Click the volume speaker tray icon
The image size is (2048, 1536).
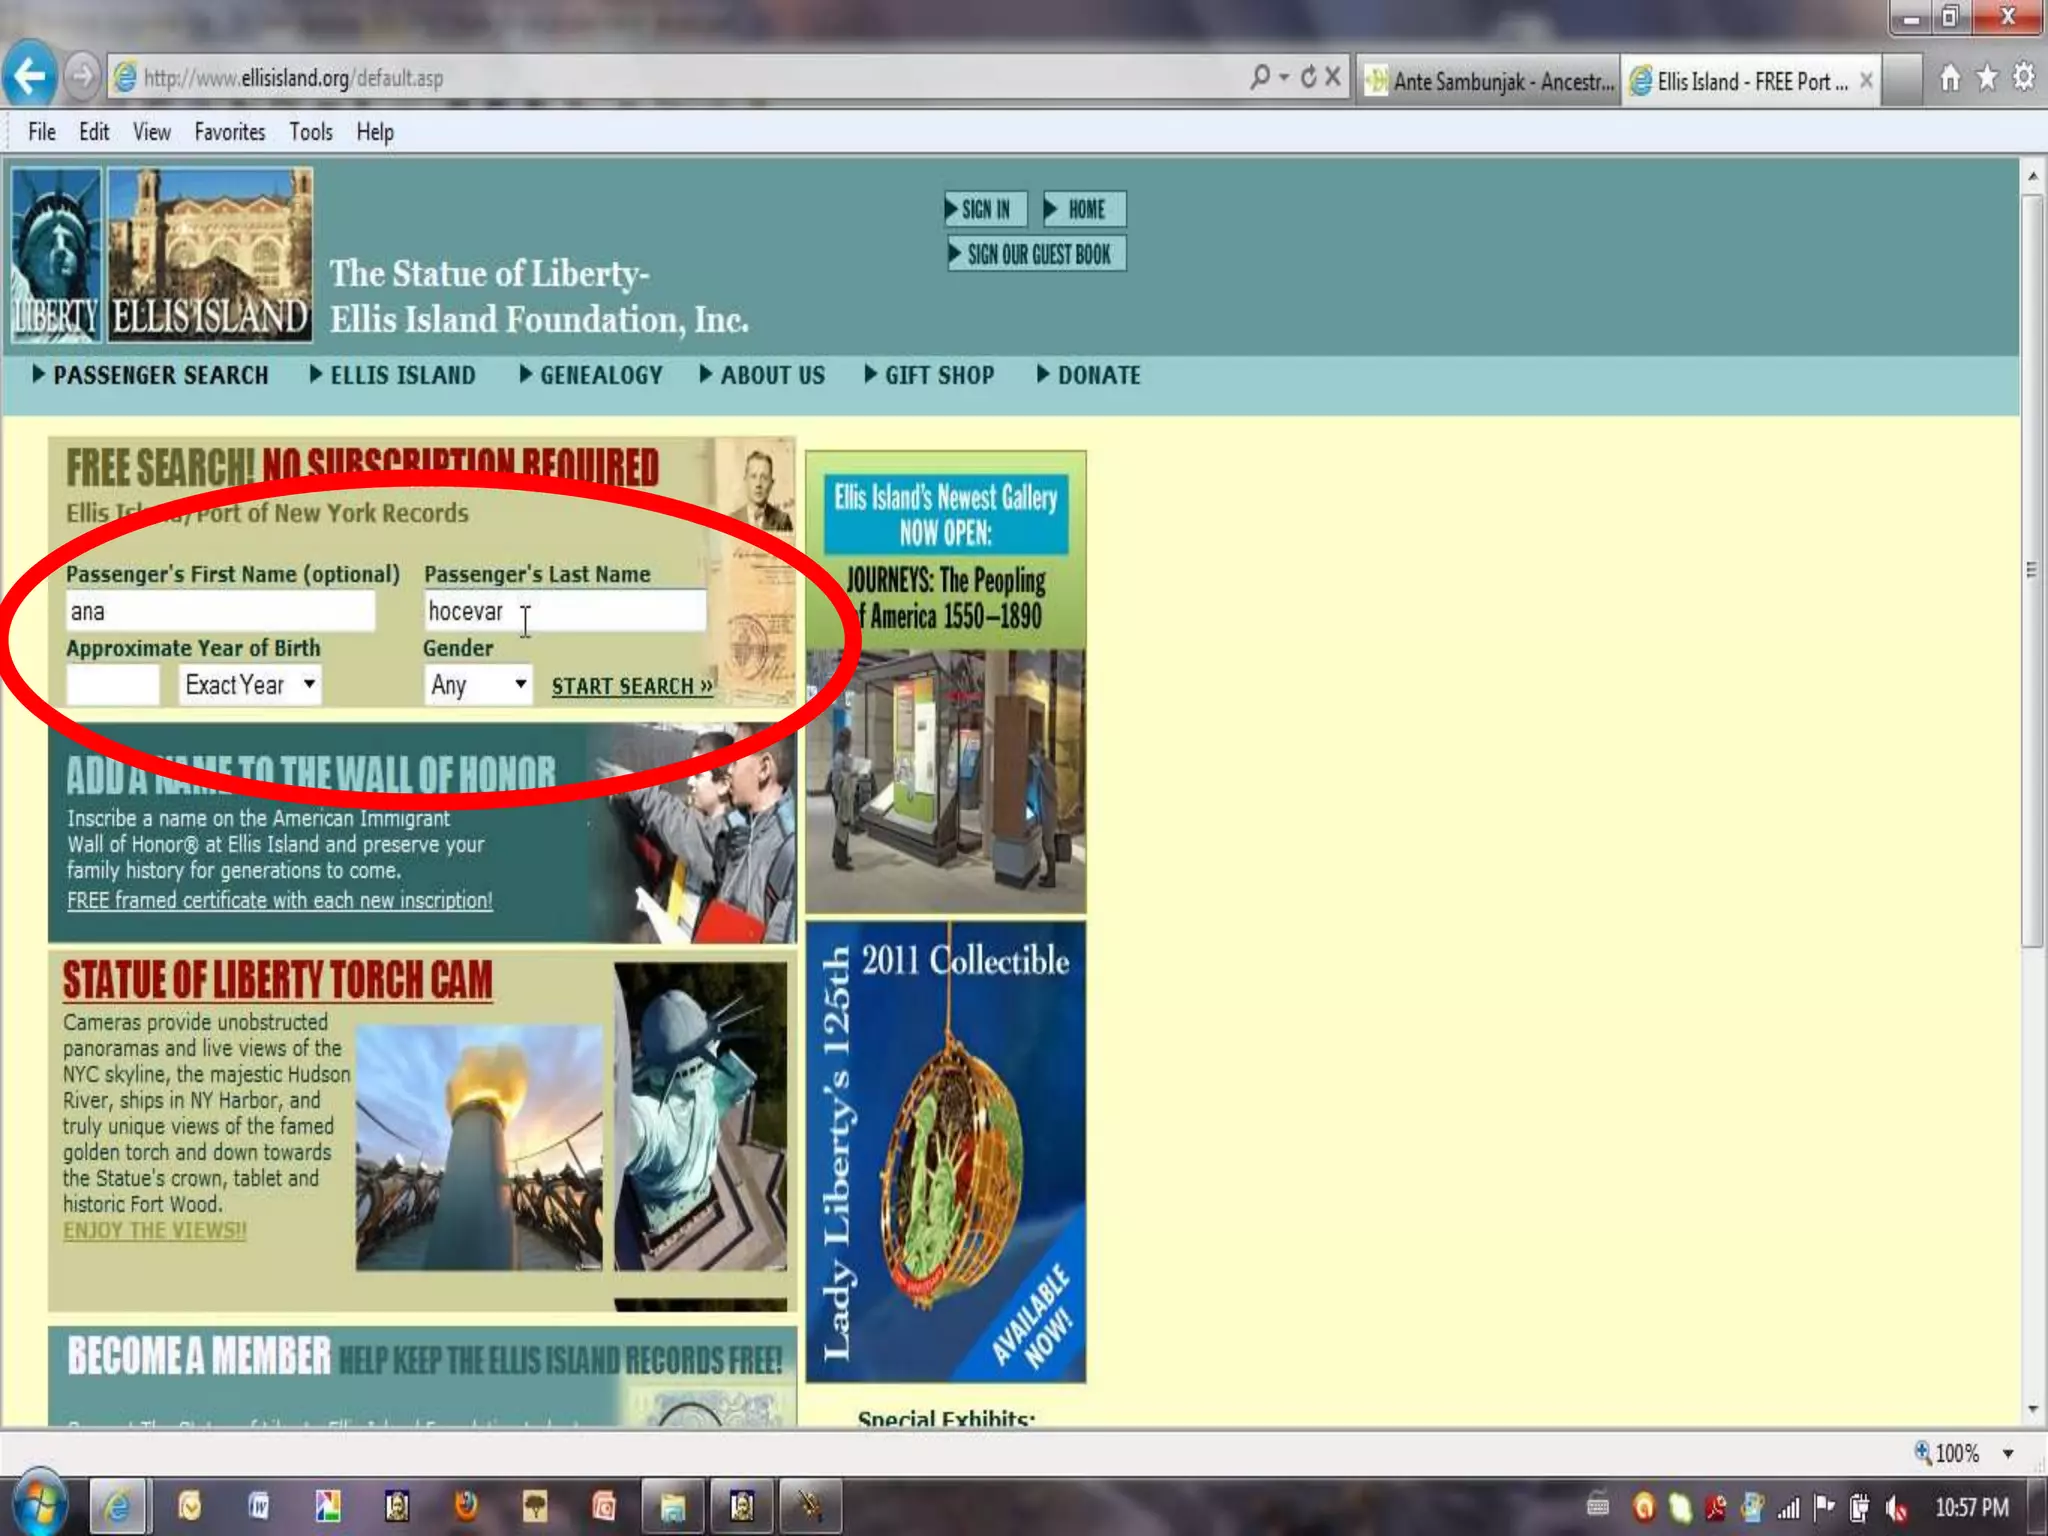point(1897,1508)
